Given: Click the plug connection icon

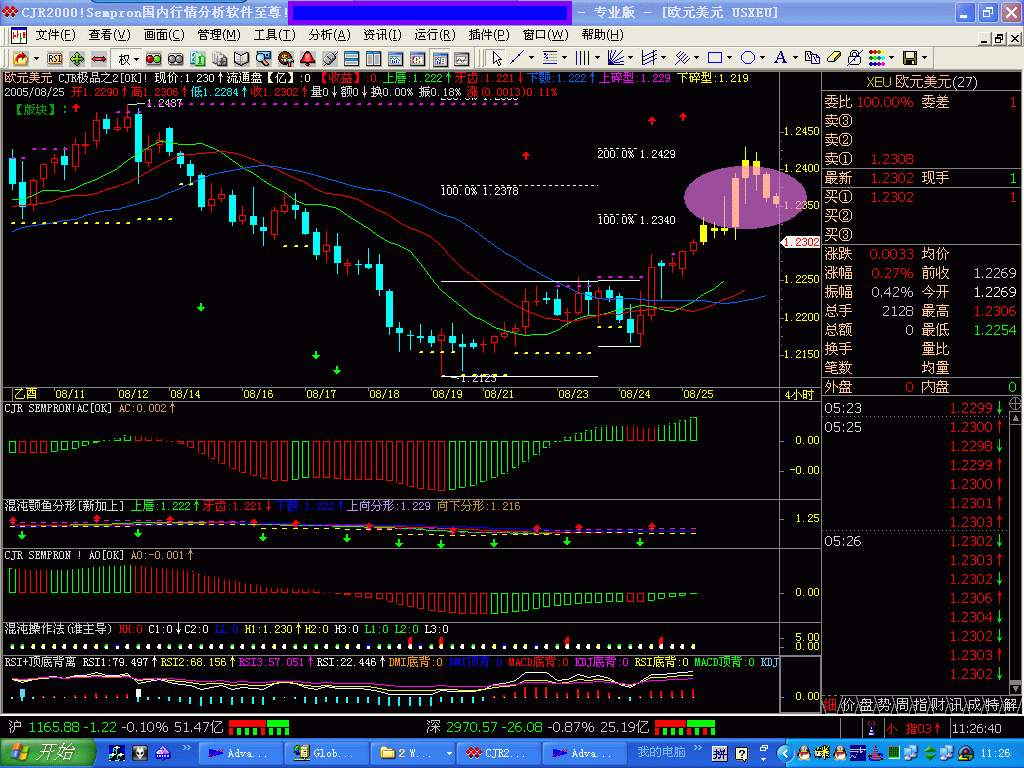Looking at the screenshot, I should pyautogui.click(x=330, y=59).
